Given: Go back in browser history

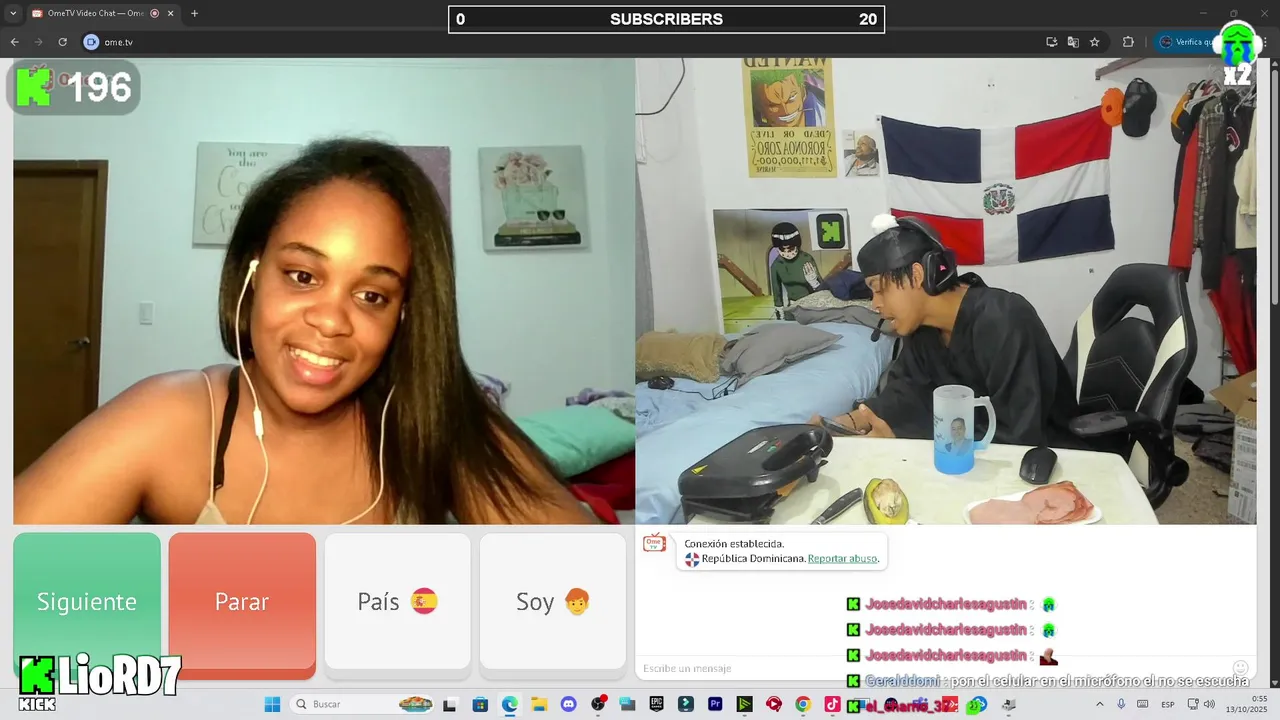Looking at the screenshot, I should (14, 42).
